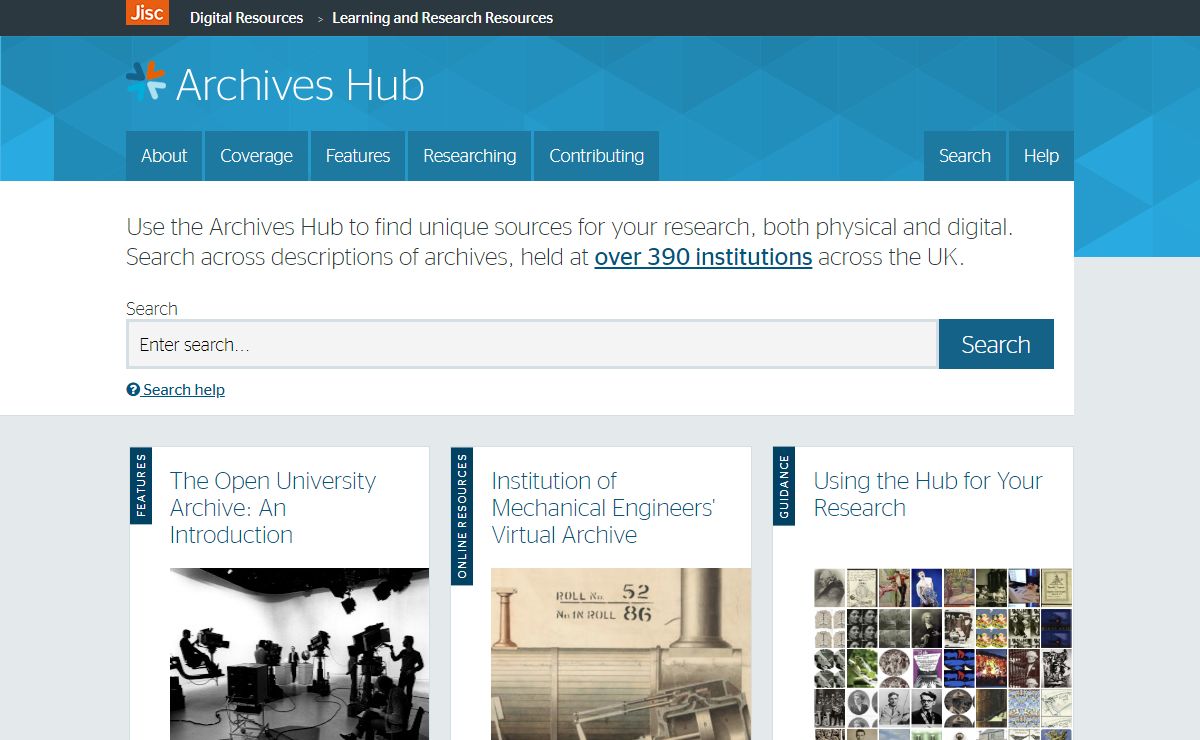Click the Search help question mark icon
1200x740 pixels.
[x=133, y=390]
